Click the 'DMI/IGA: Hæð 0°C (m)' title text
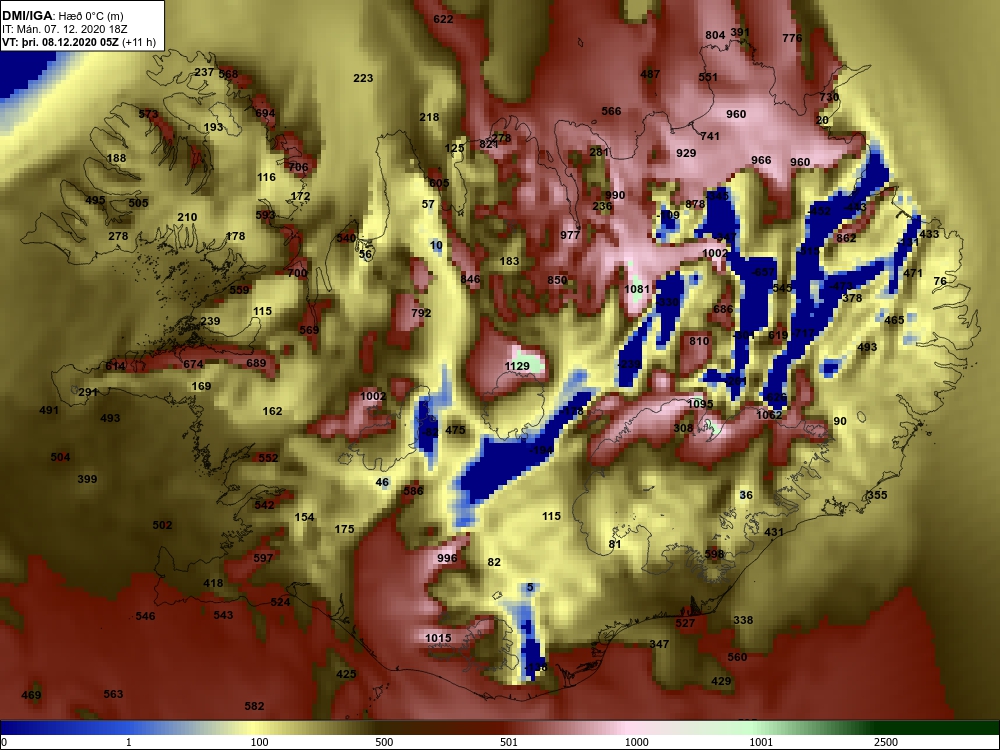The image size is (1000, 750). 62,16
